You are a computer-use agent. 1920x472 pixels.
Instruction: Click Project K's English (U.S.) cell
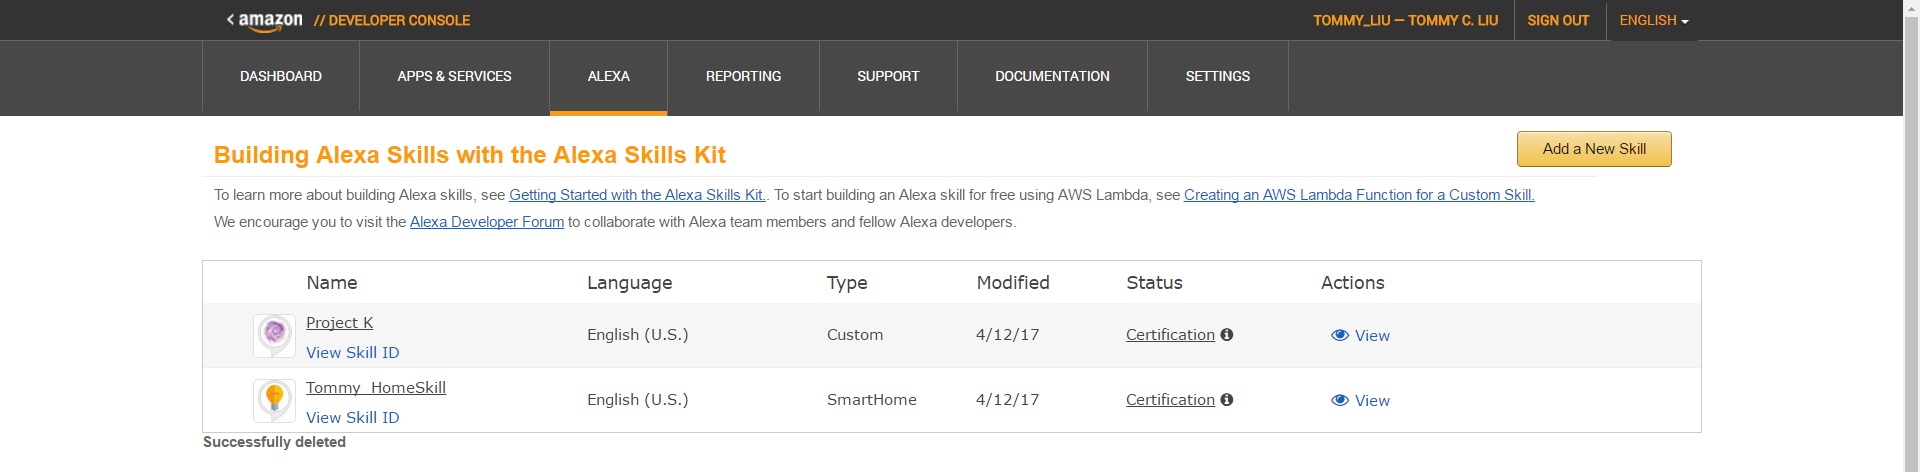click(638, 335)
